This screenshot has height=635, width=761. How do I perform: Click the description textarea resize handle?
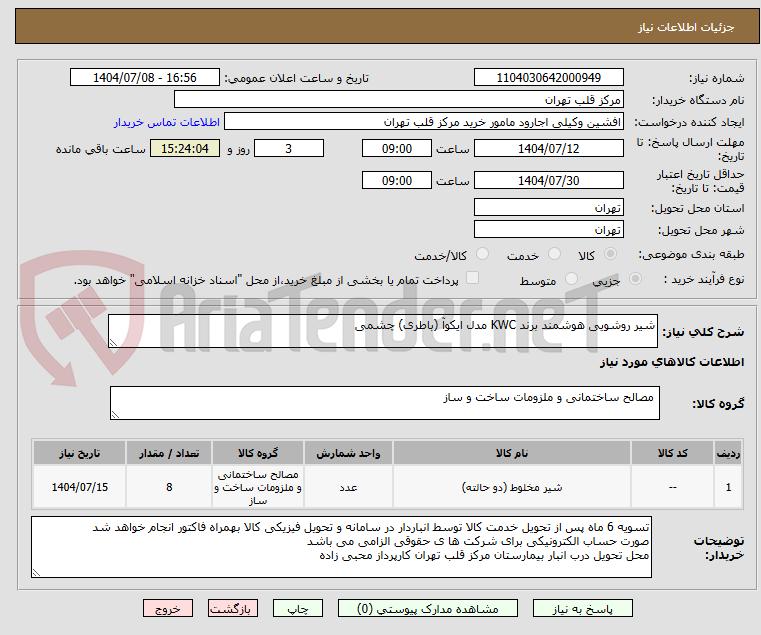113,343
